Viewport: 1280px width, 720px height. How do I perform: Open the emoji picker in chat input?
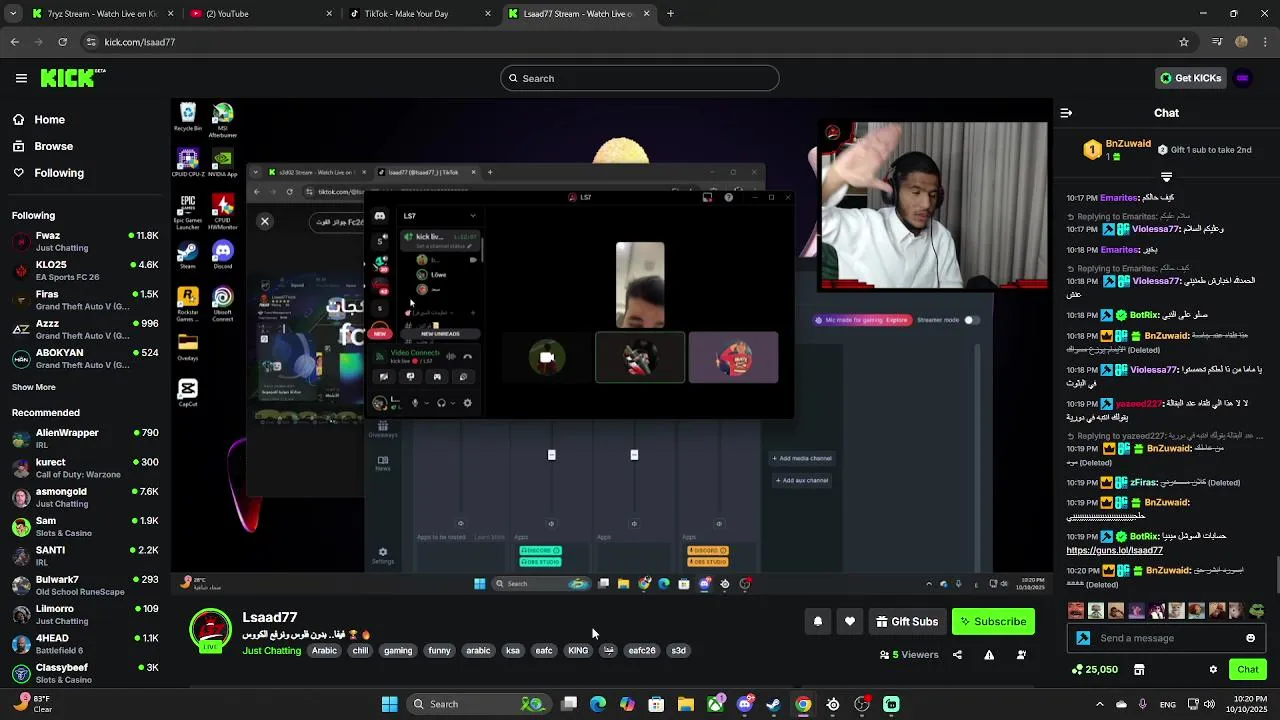click(x=1250, y=638)
